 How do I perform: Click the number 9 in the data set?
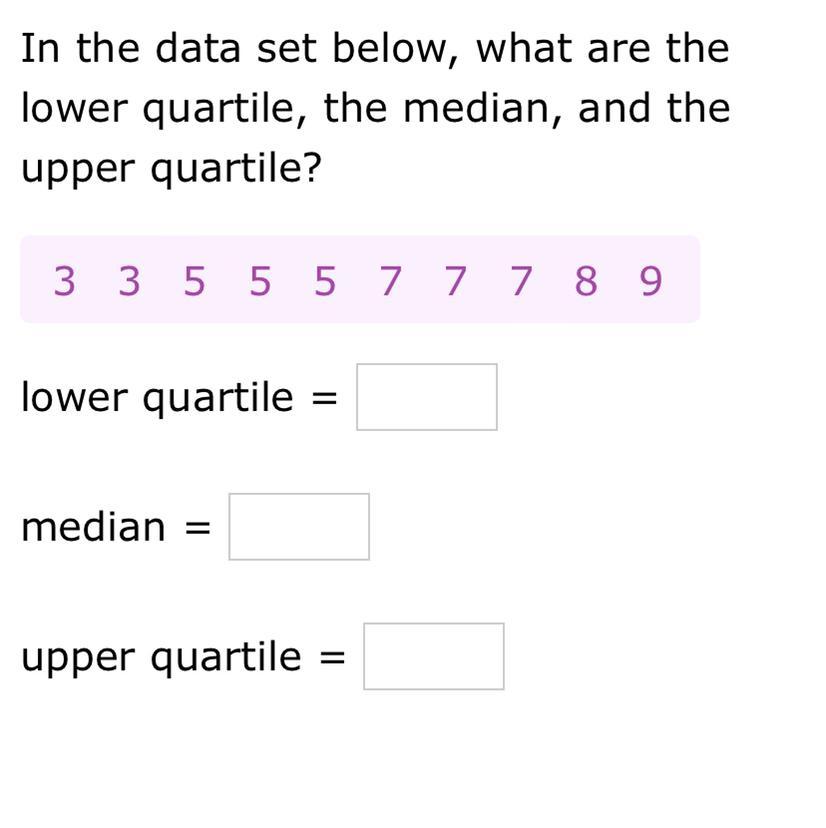pos(651,281)
